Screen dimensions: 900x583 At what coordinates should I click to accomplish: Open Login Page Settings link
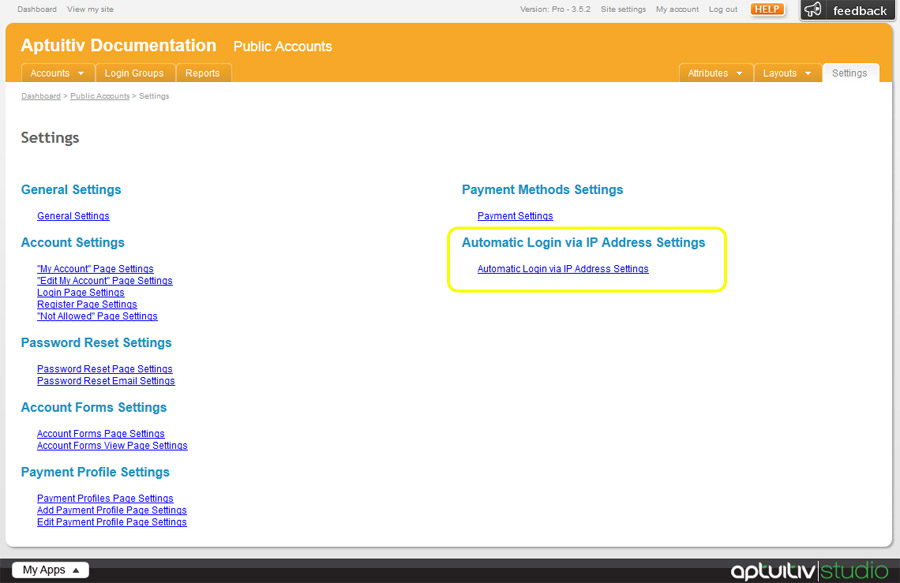click(80, 293)
